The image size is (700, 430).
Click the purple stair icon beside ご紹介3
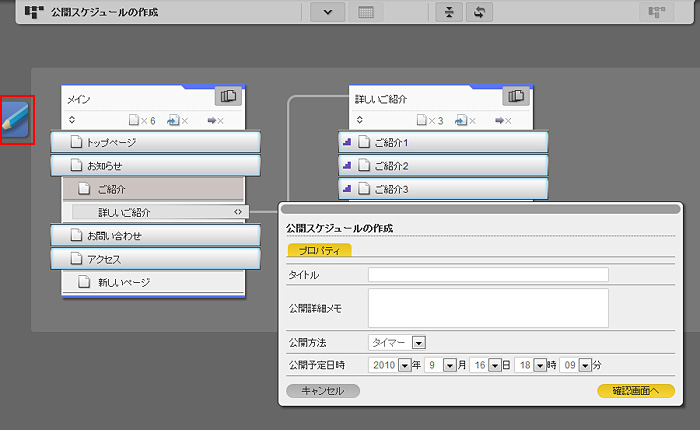pyautogui.click(x=347, y=189)
